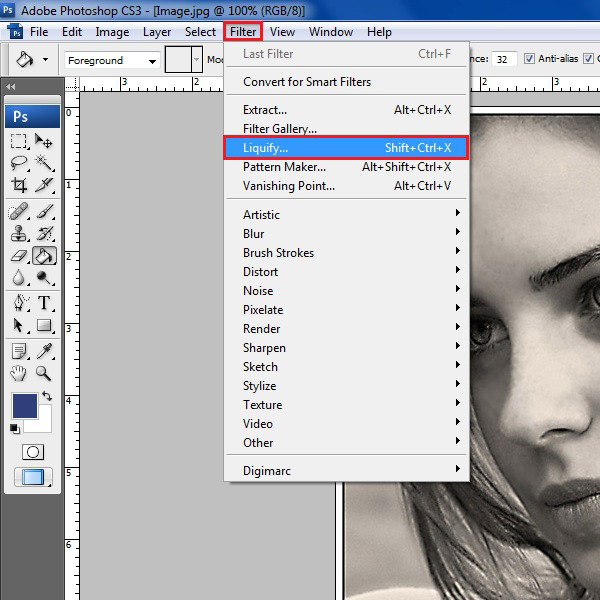Open the pattern picker dropdown arrow
600x600 pixels.
point(197,59)
